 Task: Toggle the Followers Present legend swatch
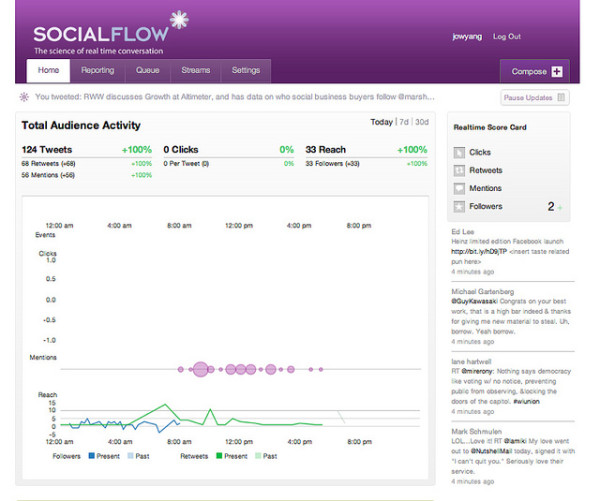coord(92,455)
